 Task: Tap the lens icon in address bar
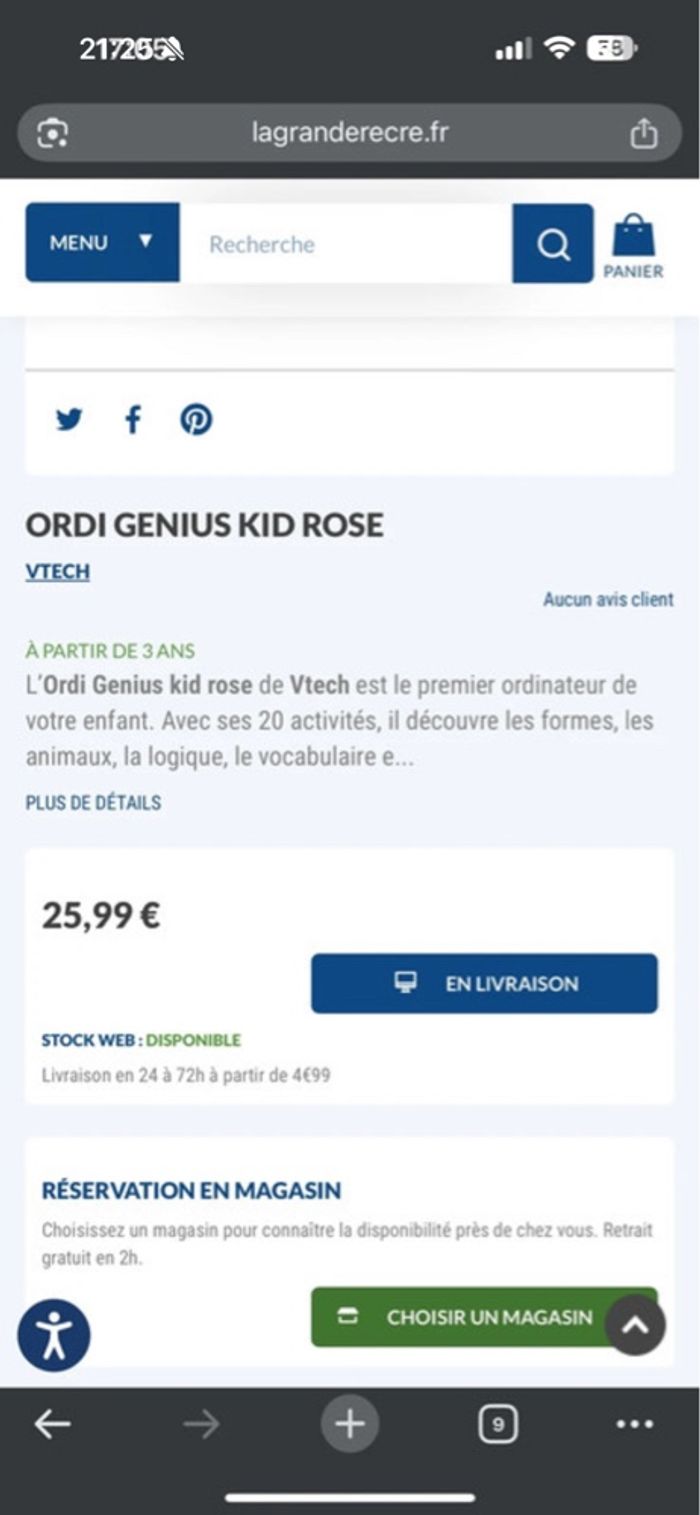(x=52, y=133)
